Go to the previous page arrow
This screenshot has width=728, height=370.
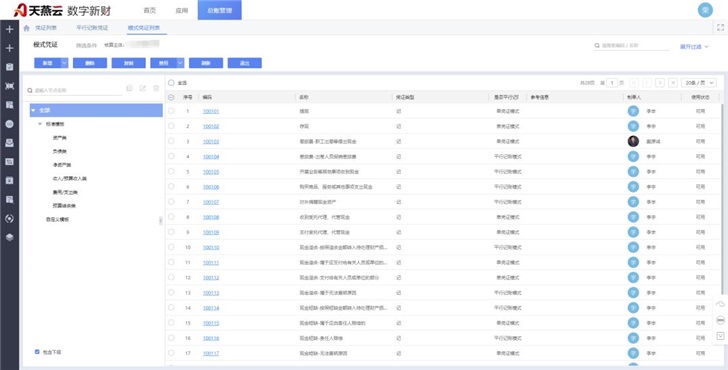647,83
